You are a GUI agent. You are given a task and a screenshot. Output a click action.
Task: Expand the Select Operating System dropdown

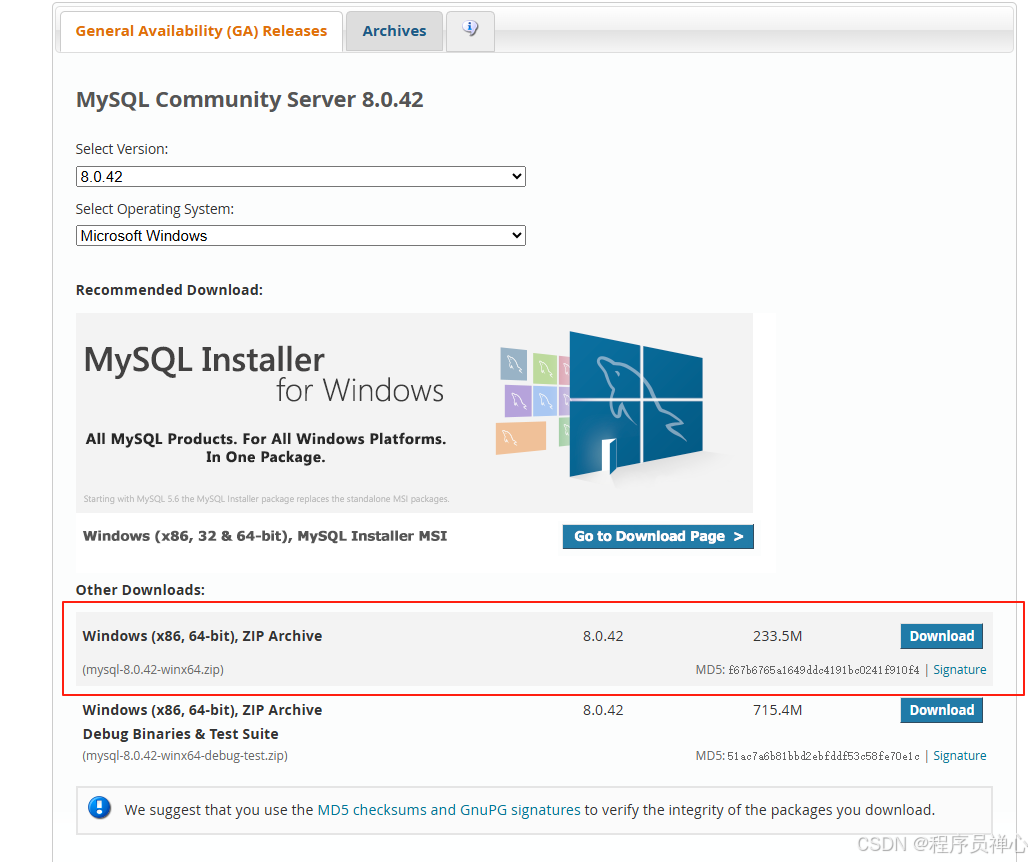[301, 236]
